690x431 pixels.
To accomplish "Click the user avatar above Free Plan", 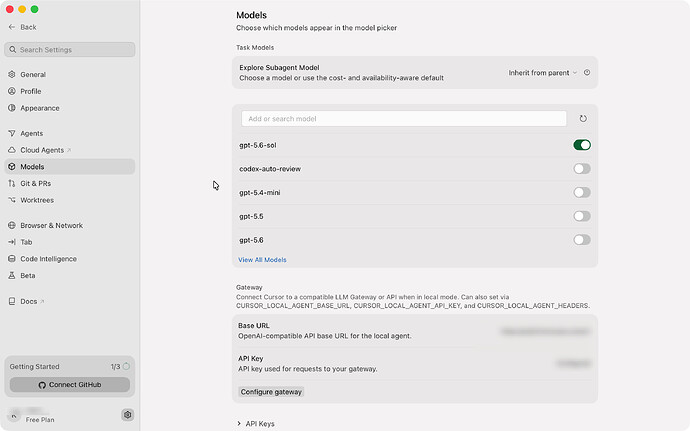I will 14,416.
